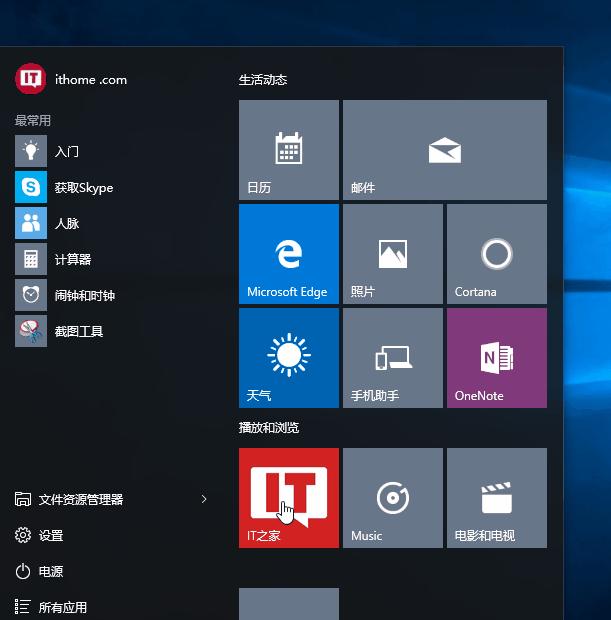611x620 pixels.
Task: Select 入门 in most used list
Action: [x=67, y=151]
